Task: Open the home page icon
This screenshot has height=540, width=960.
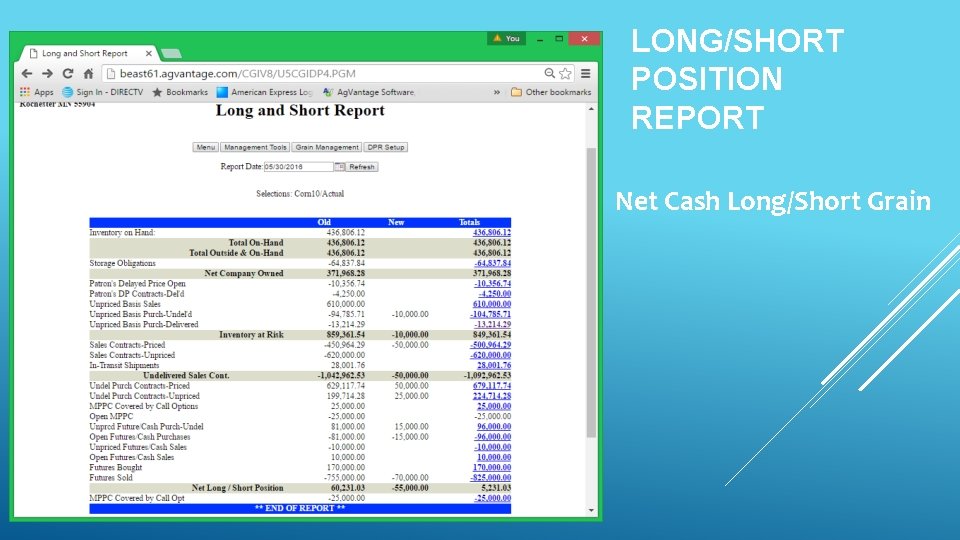Action: coord(88,73)
